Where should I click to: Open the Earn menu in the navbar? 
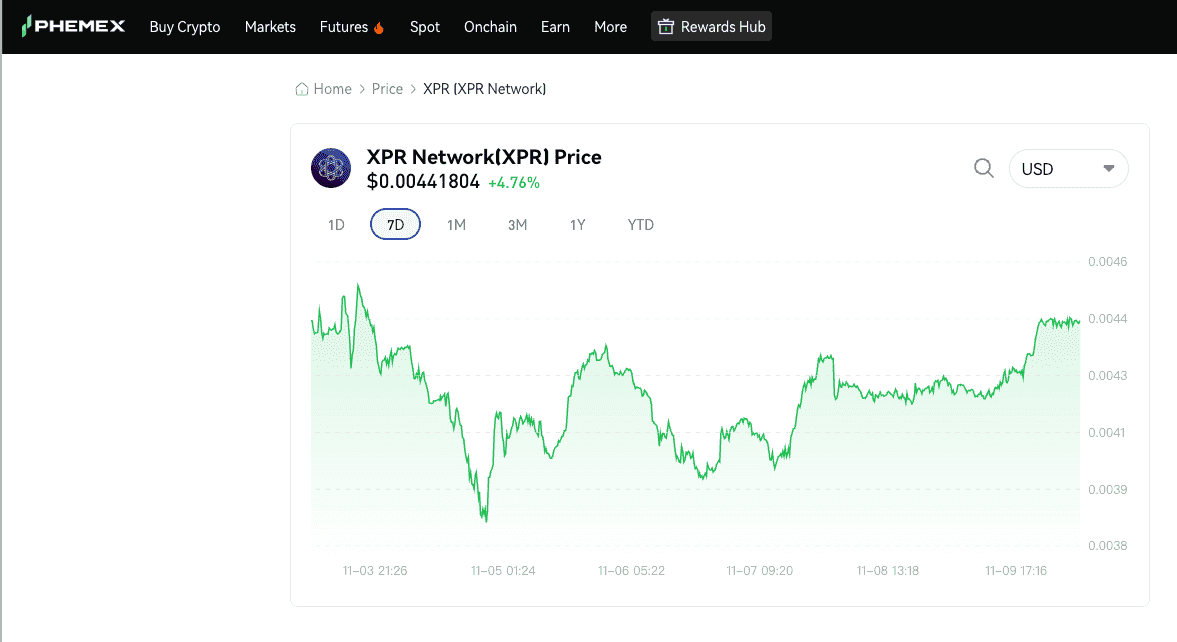point(555,27)
